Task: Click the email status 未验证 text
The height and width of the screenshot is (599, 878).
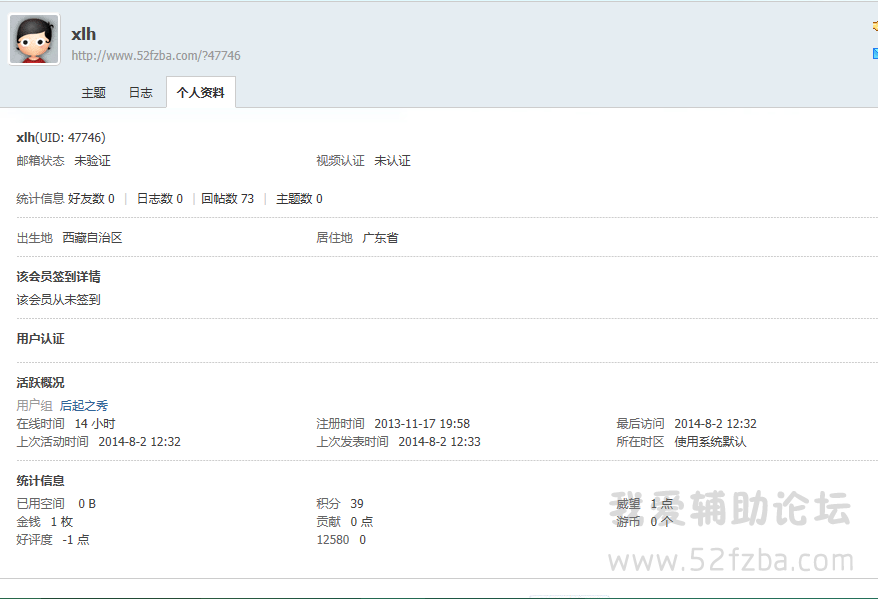Action: (x=92, y=161)
